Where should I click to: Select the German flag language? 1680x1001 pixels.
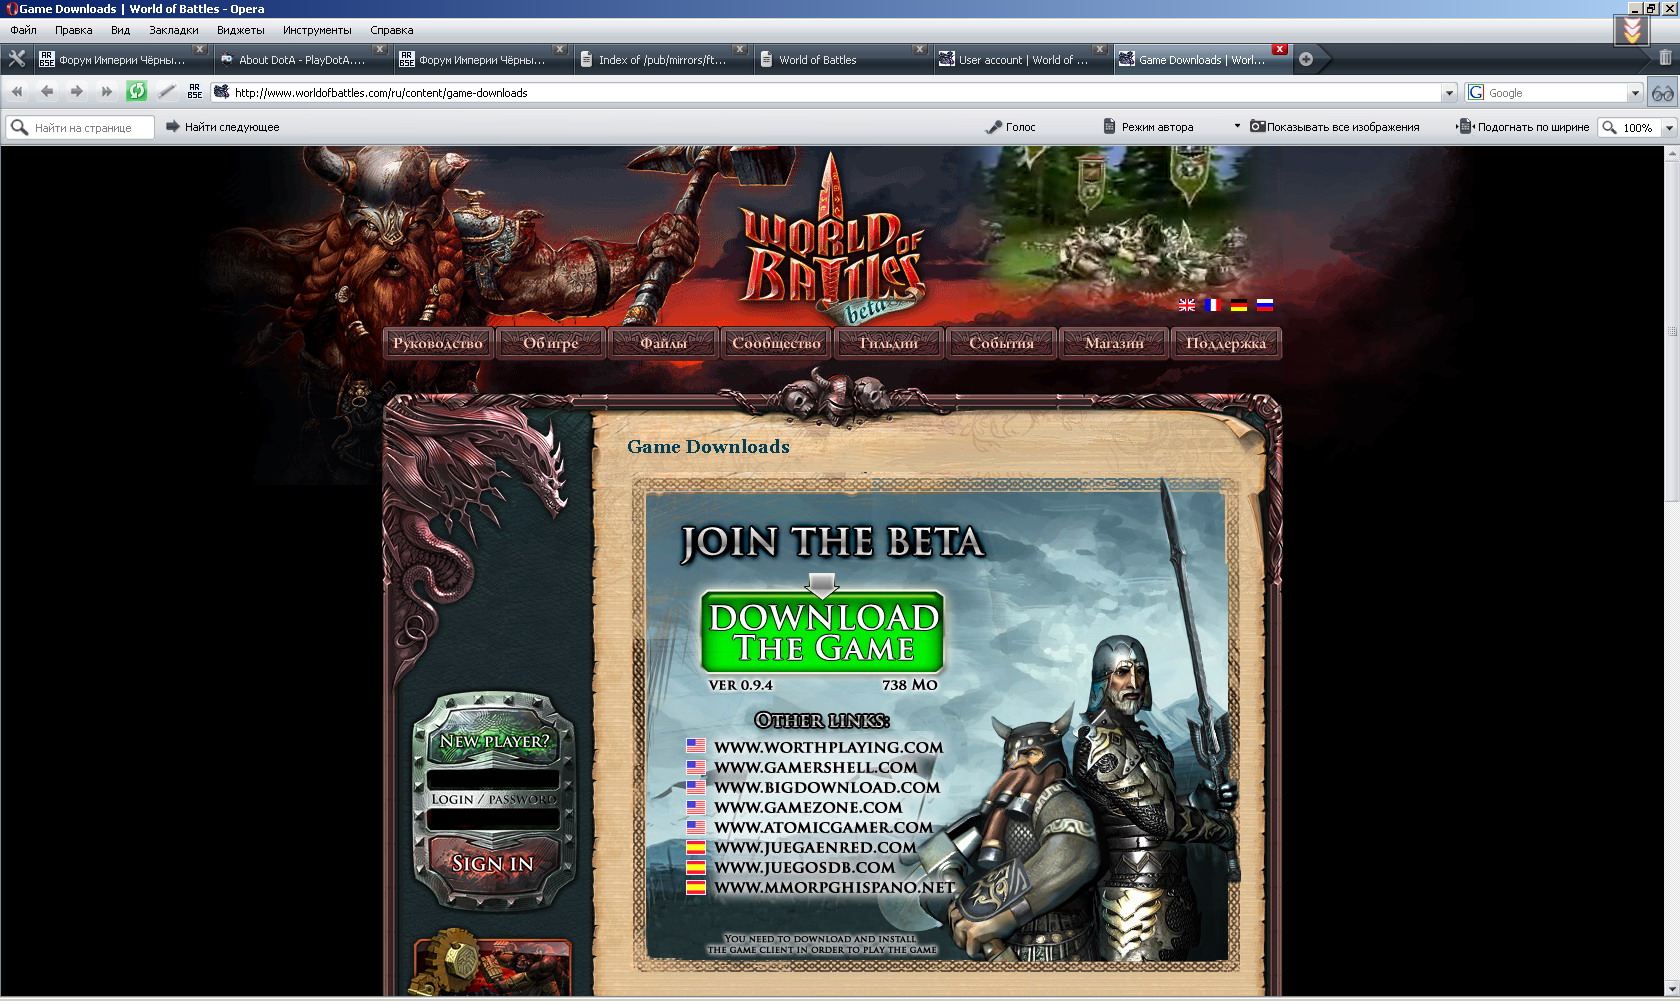click(1238, 305)
